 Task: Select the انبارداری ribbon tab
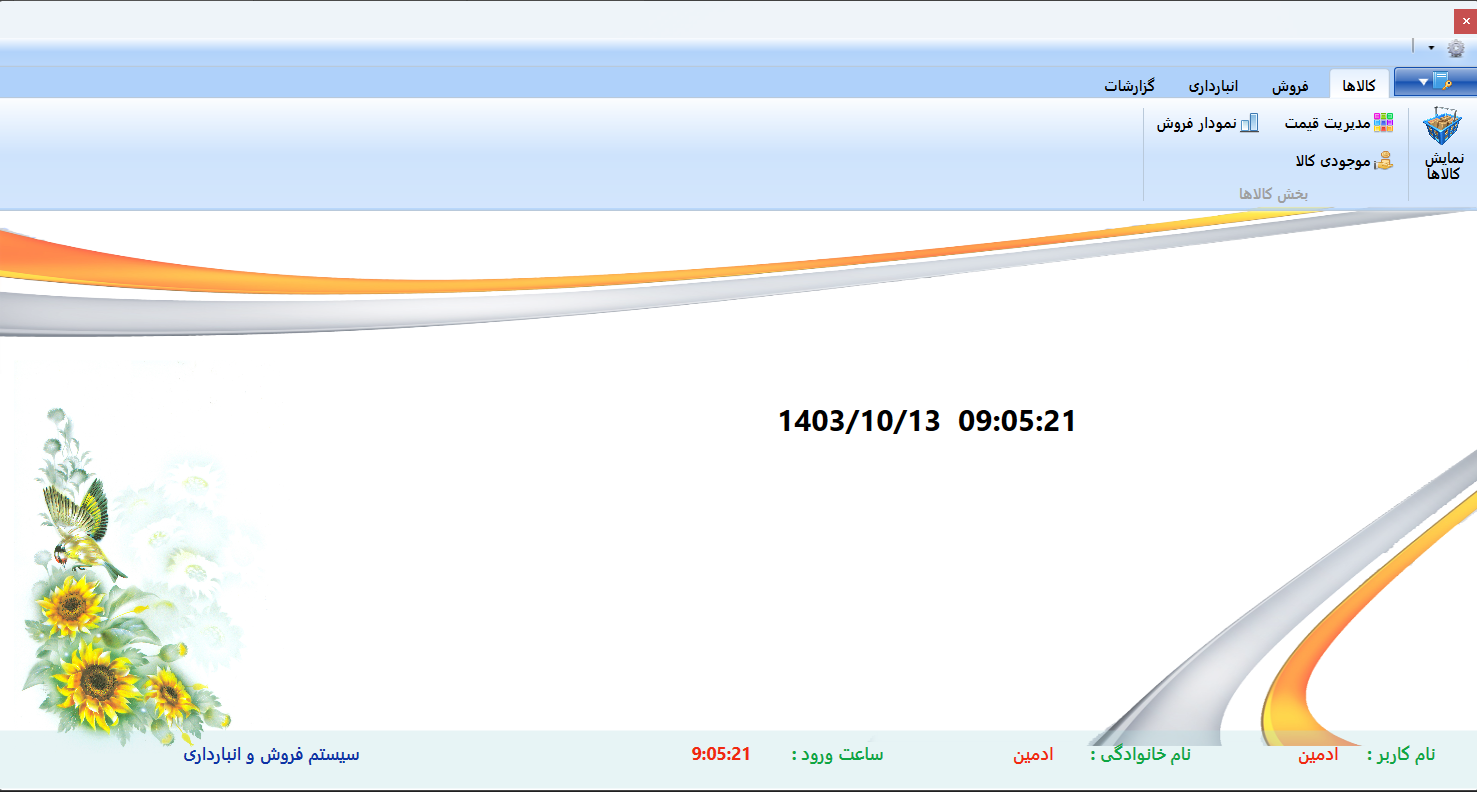[x=1214, y=86]
